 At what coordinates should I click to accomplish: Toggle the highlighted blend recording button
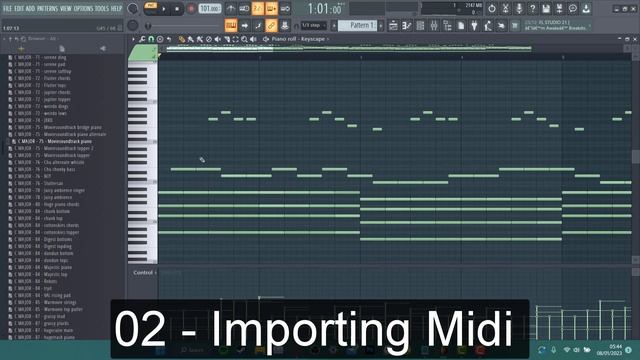point(271,8)
